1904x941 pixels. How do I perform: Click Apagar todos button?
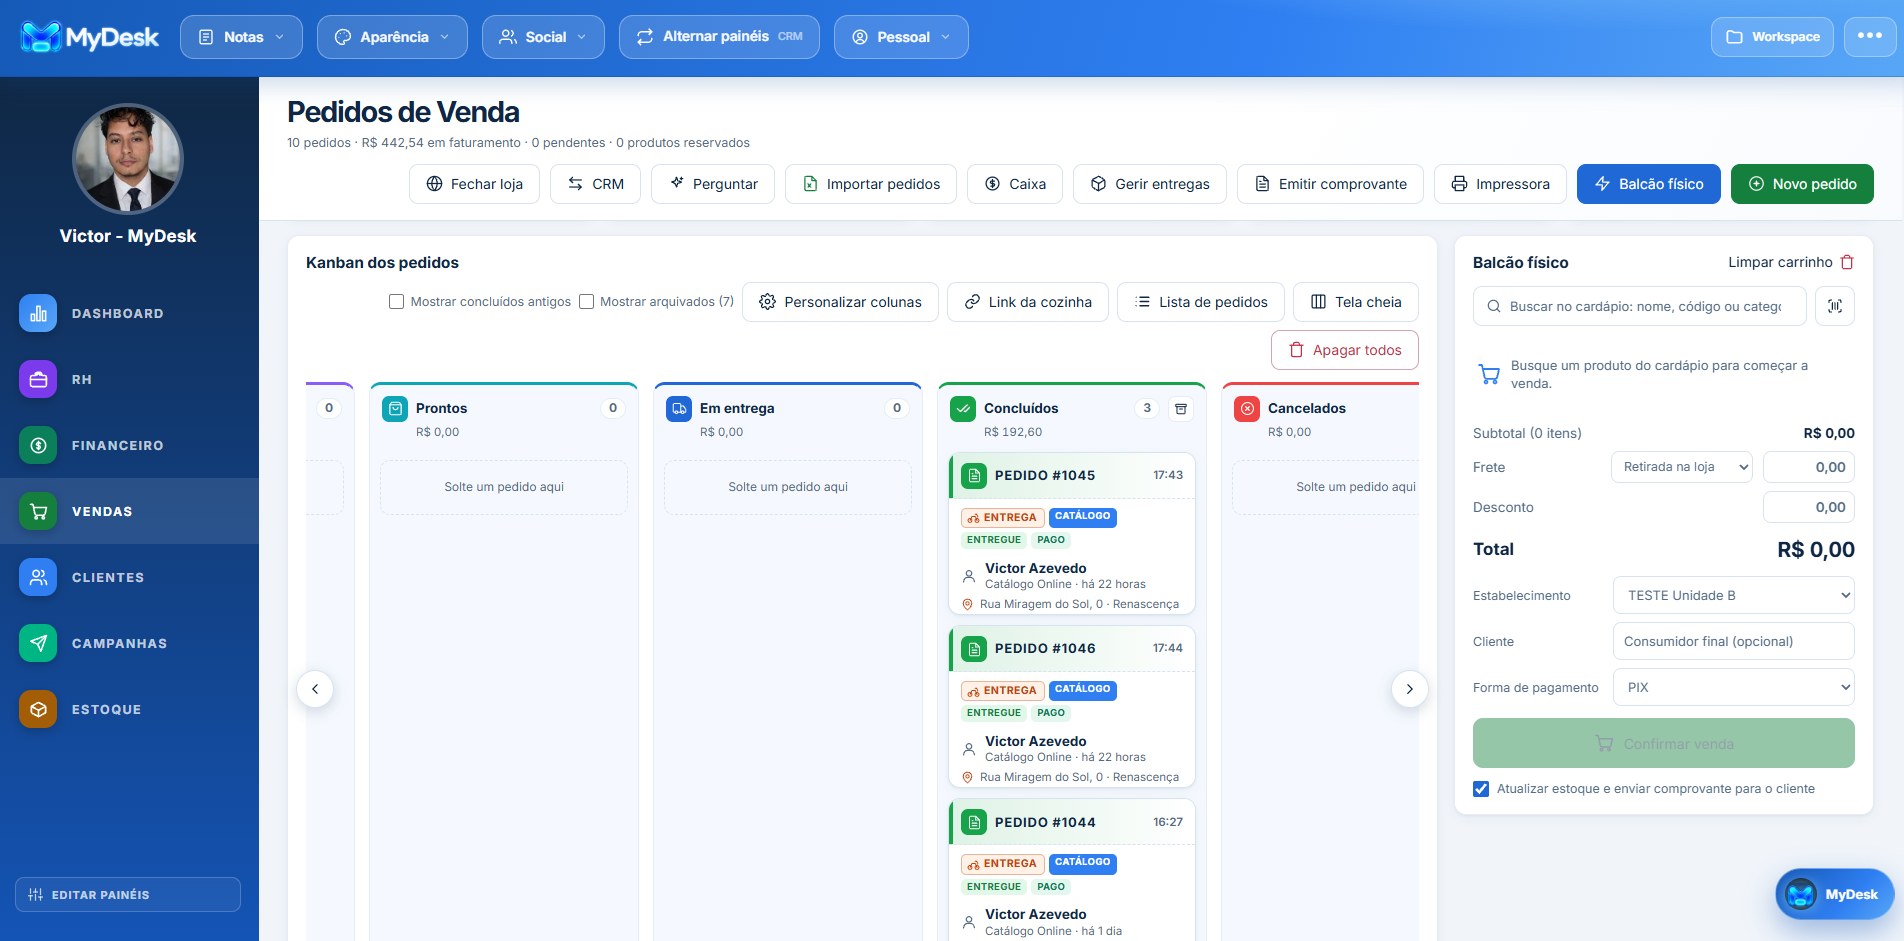pos(1345,350)
